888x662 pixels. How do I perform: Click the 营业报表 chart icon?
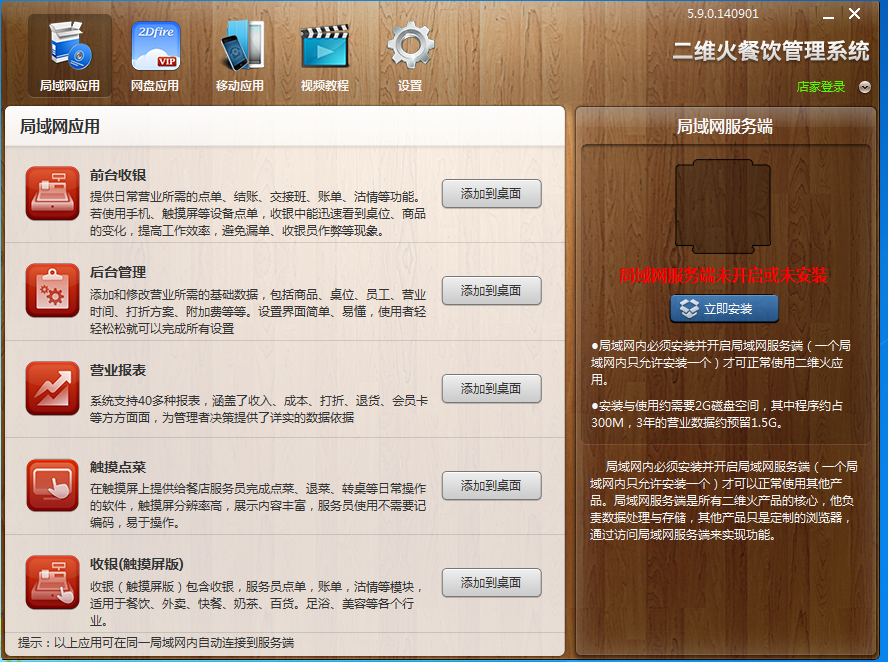click(x=53, y=388)
